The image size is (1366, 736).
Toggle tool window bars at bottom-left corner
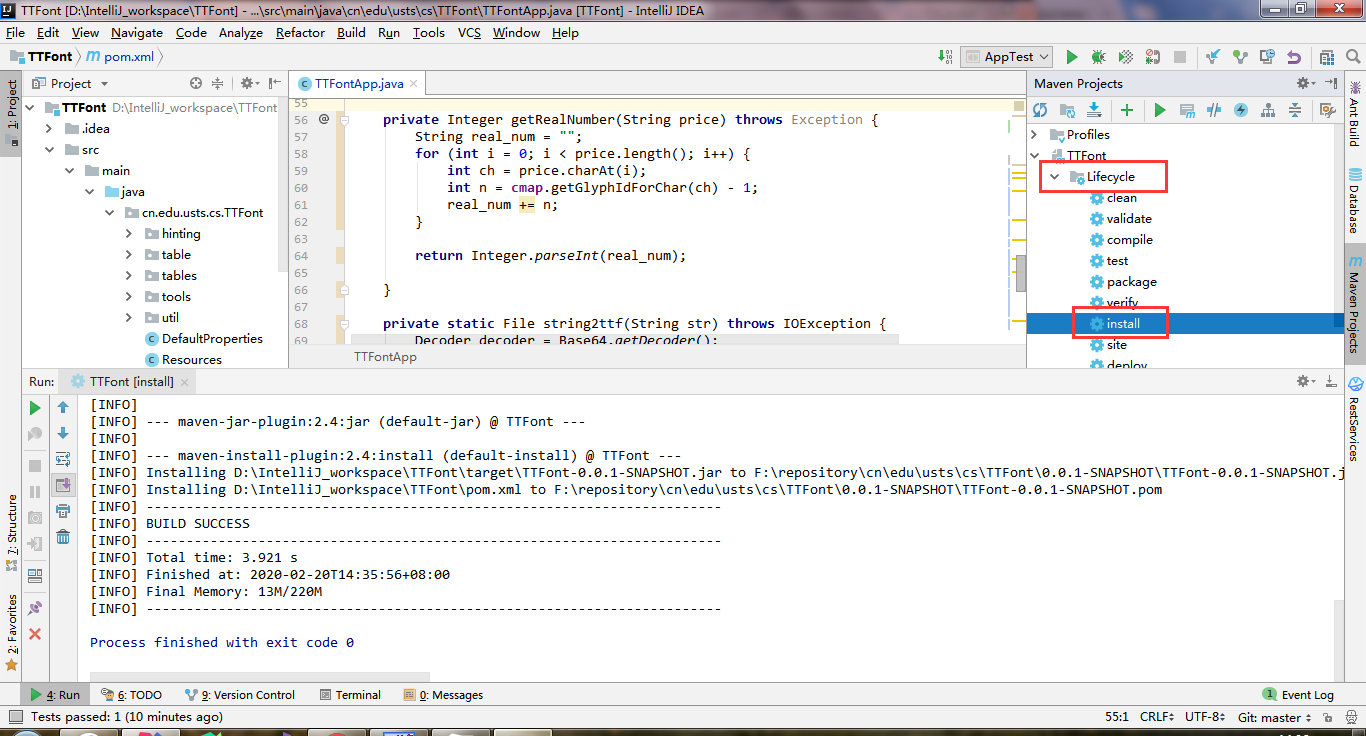pos(14,717)
